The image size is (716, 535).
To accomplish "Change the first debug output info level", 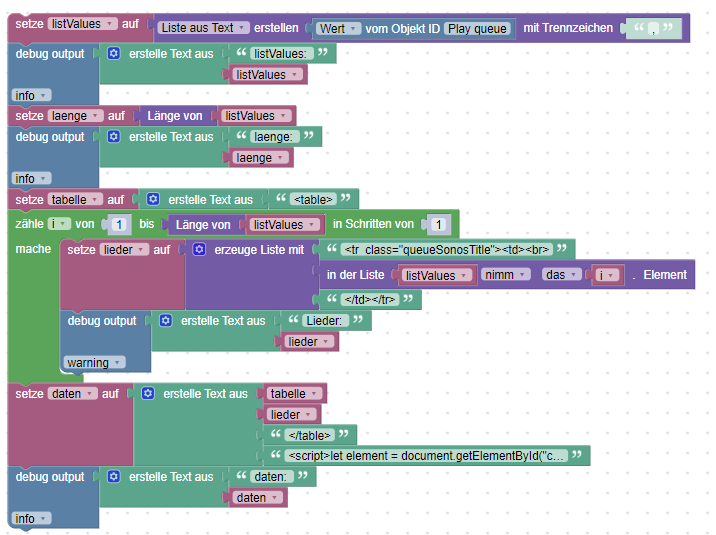I will [x=31, y=95].
